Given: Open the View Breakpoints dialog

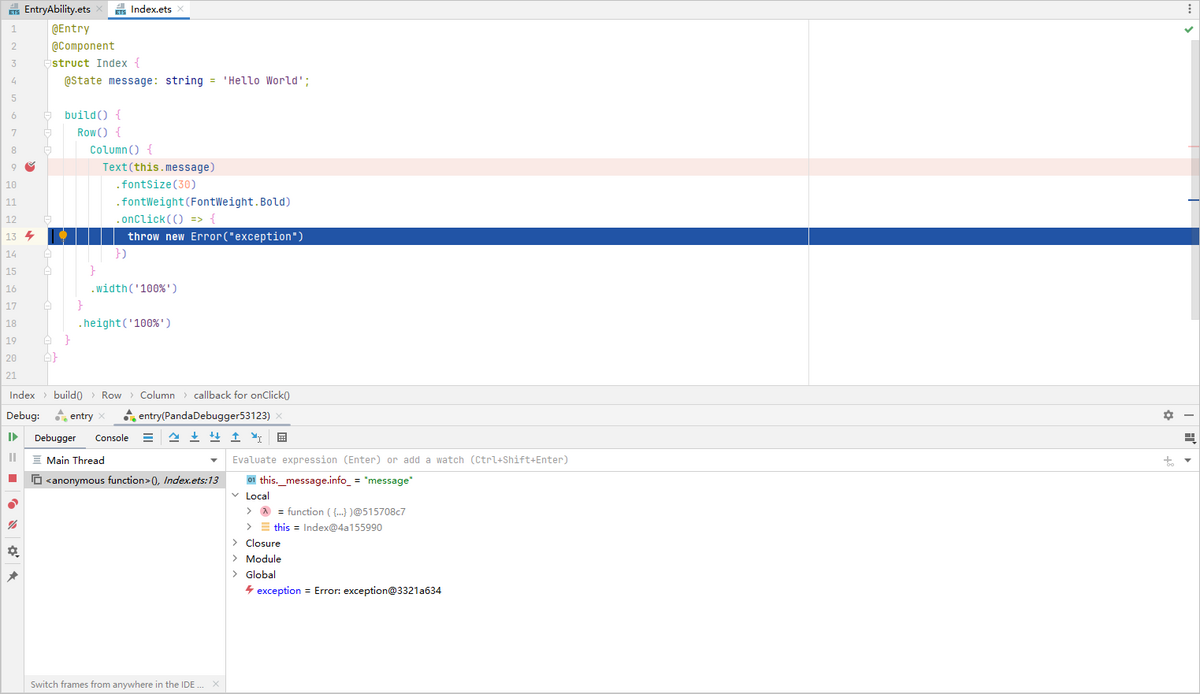Looking at the screenshot, I should coord(13,503).
